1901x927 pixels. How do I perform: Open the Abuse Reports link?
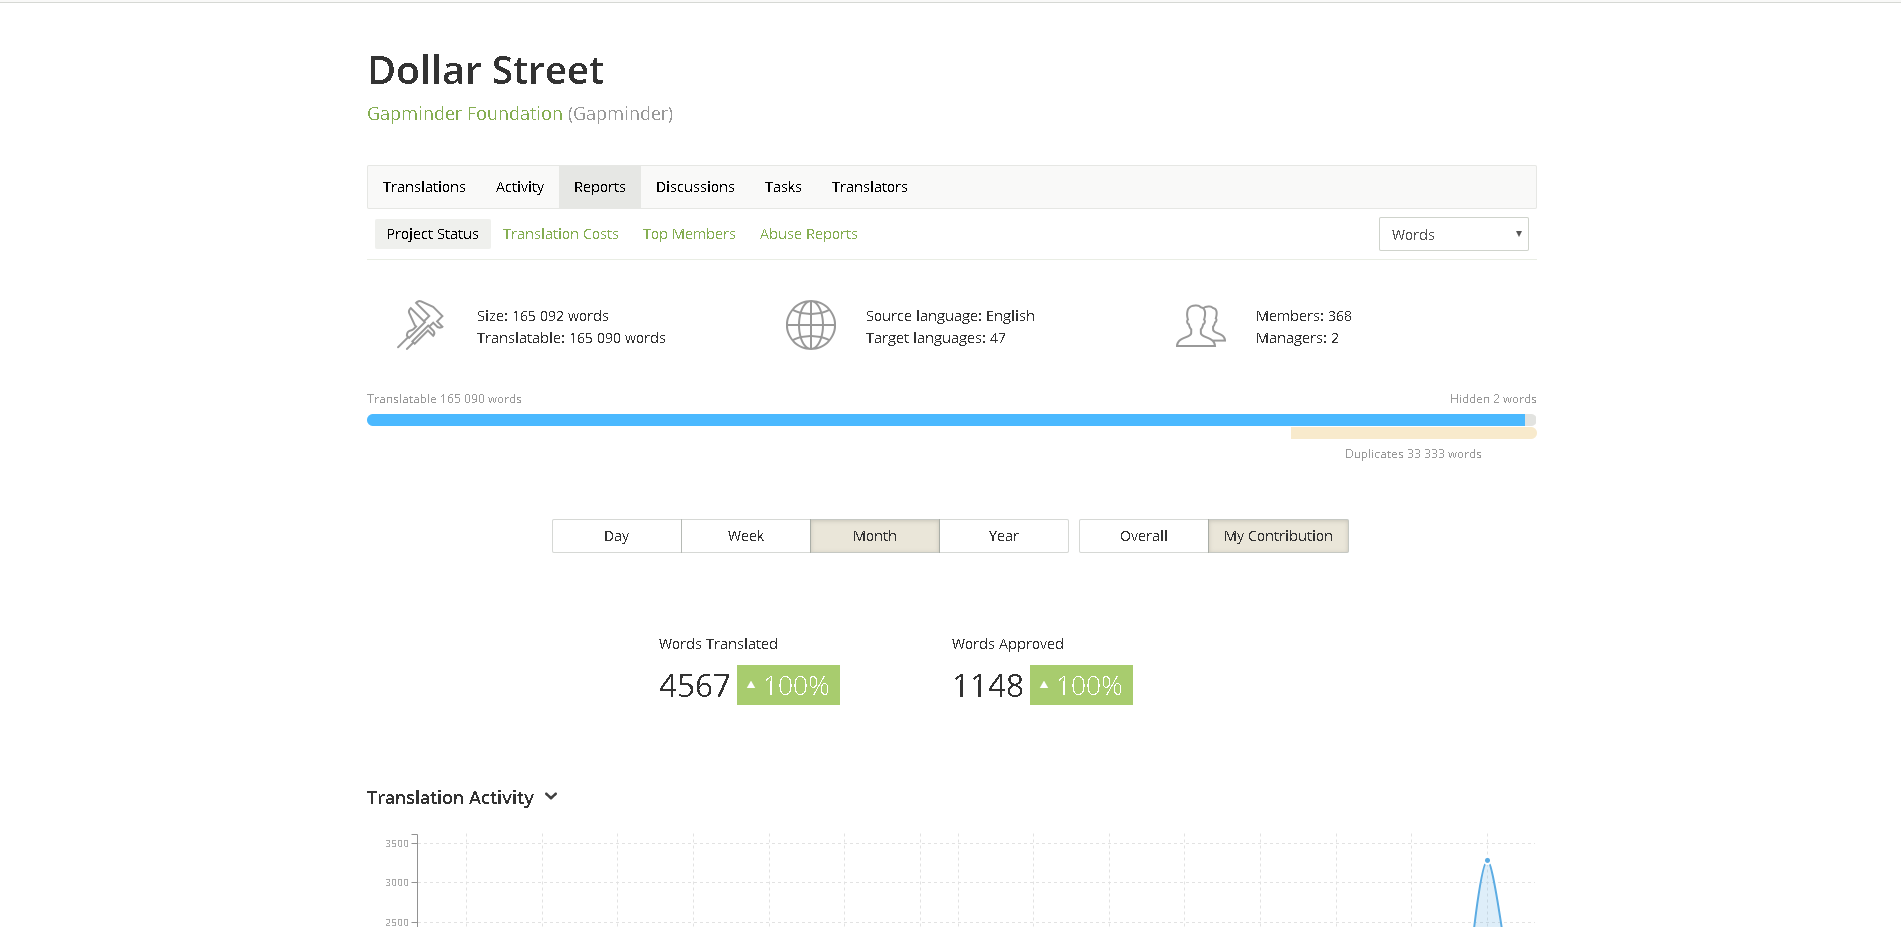tap(809, 234)
